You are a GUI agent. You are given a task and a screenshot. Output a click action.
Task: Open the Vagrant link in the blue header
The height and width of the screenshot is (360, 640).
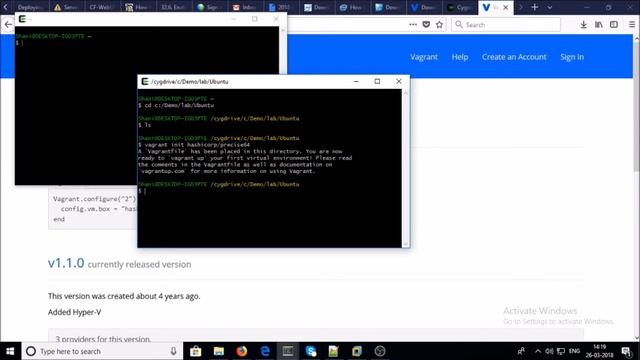click(424, 57)
